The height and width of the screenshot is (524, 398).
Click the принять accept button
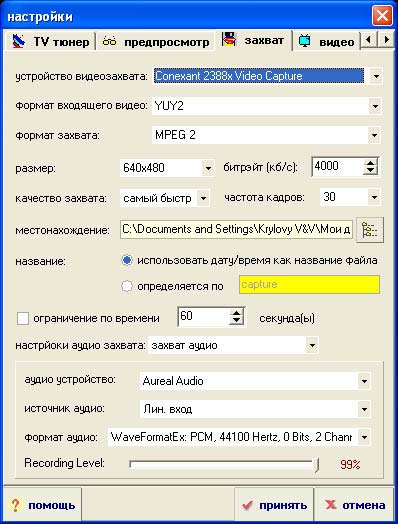point(274,505)
